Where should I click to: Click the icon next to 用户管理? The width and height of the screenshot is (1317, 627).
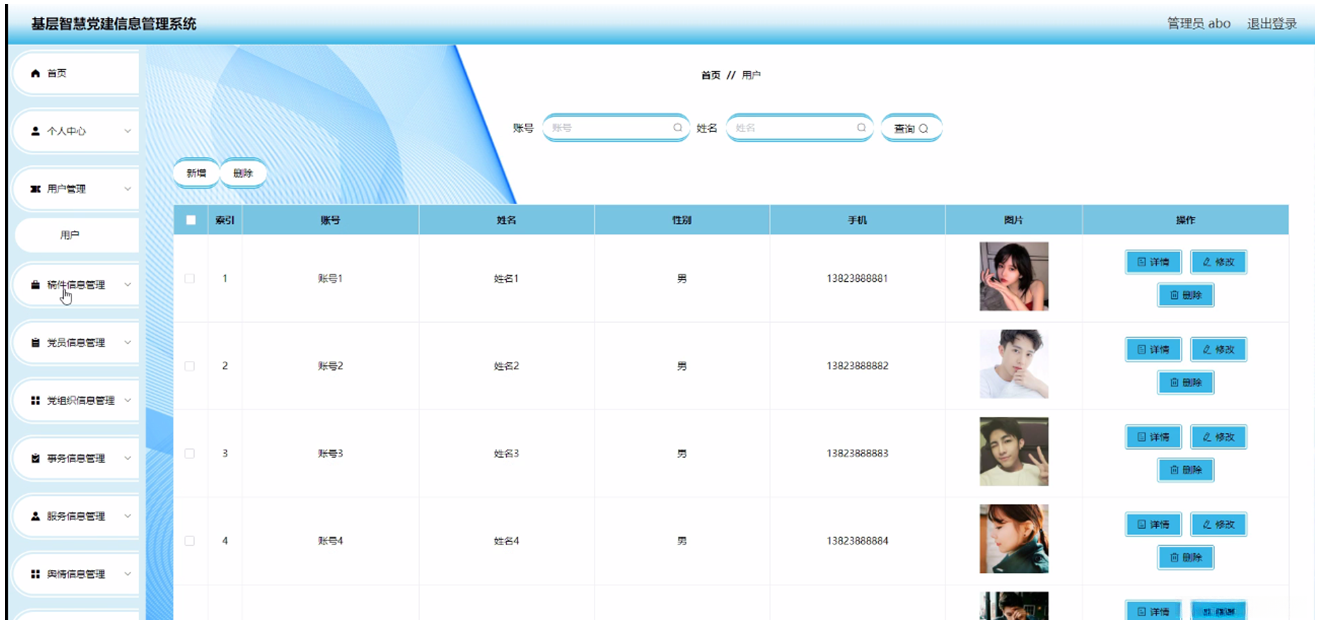click(36, 189)
